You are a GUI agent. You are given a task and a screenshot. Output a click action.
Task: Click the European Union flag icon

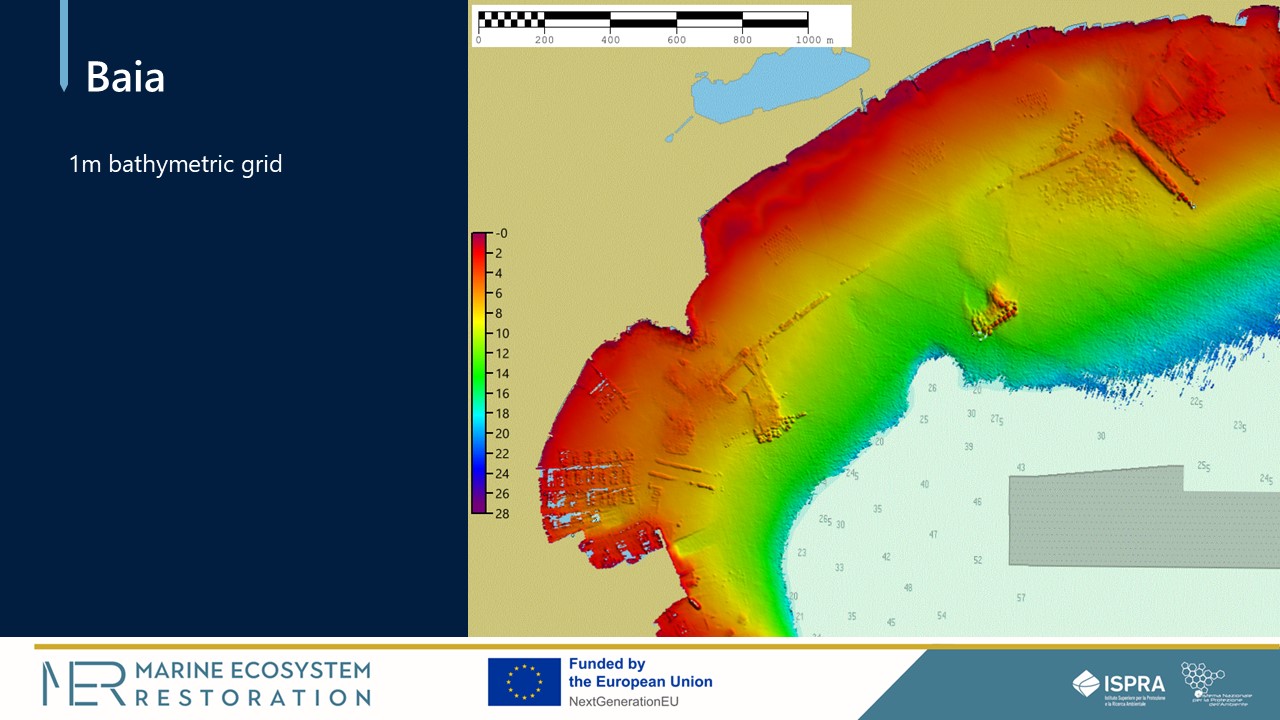[x=524, y=682]
